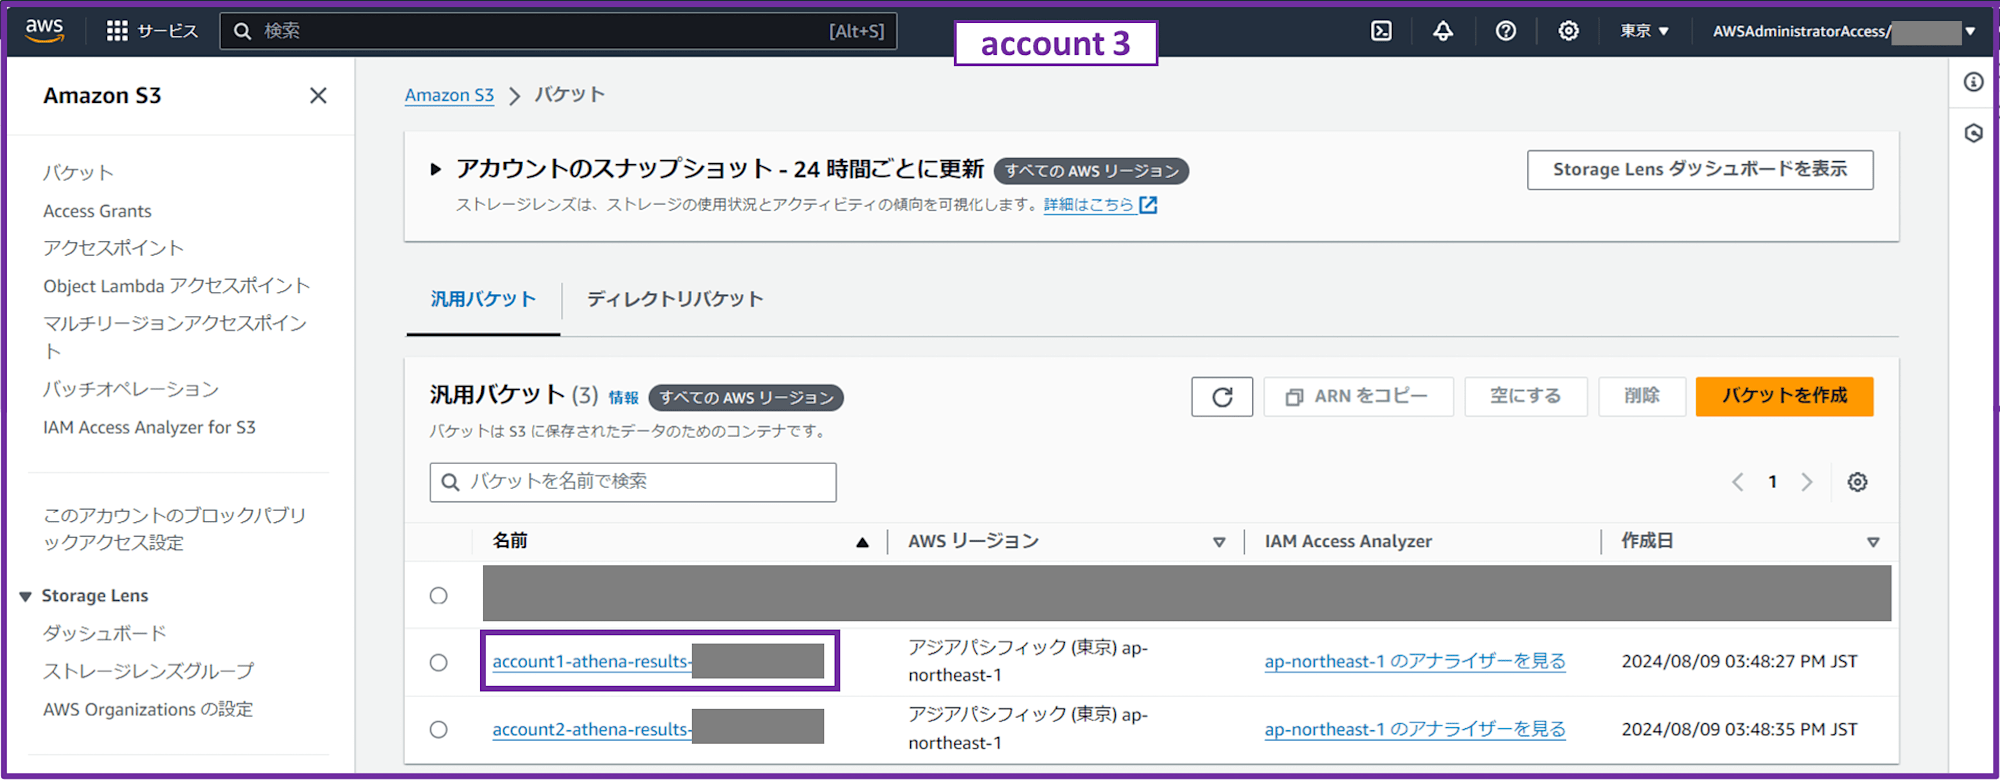Click Storage Lens ダッシュボードを表示 button
The width and height of the screenshot is (2000, 780).
coord(1700,170)
